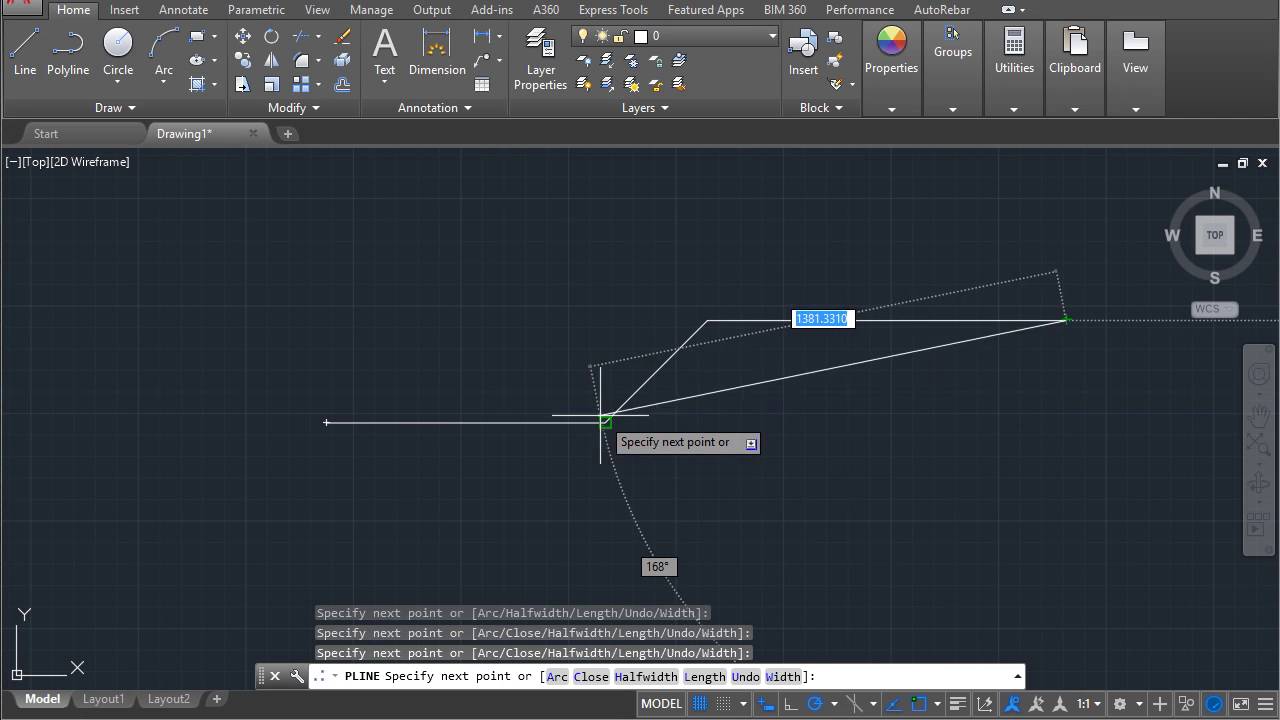
Task: Click the Move tool in Modify panel
Action: click(243, 36)
